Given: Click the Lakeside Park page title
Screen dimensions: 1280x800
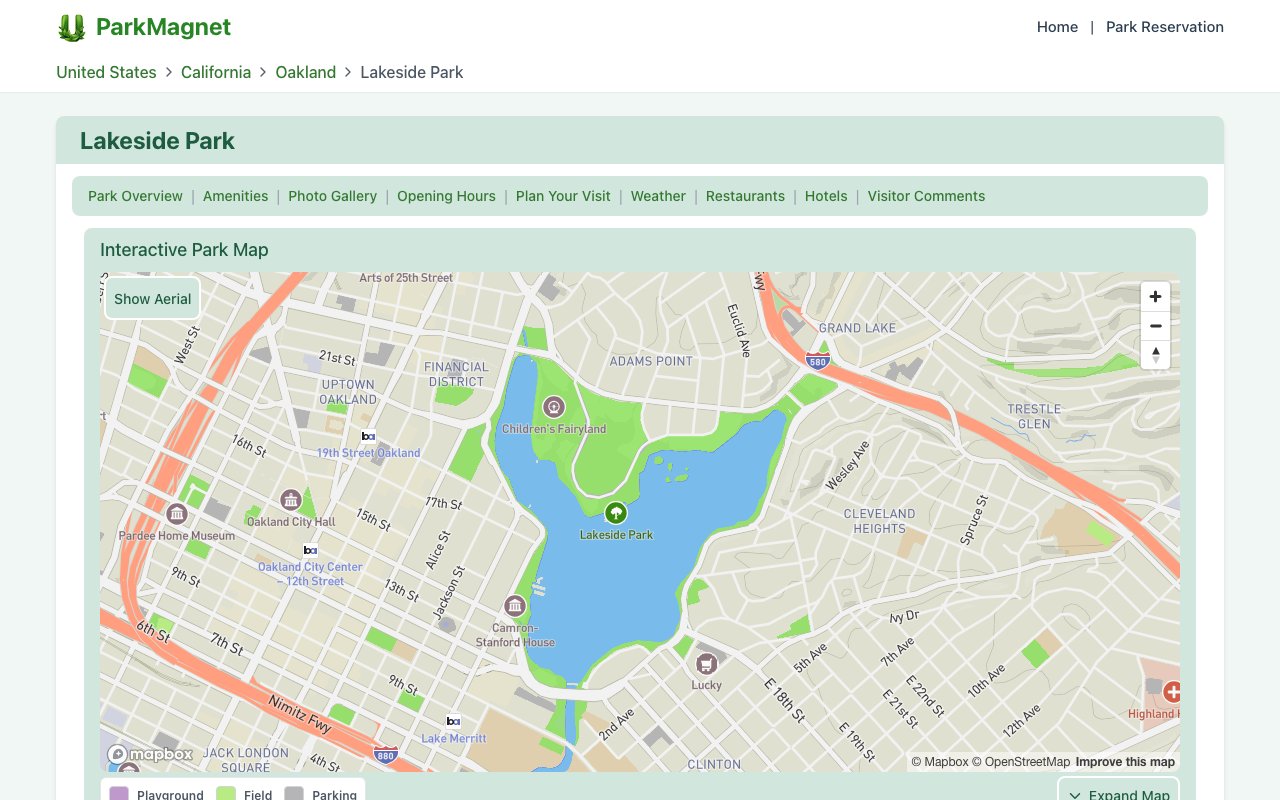Looking at the screenshot, I should click(x=157, y=141).
